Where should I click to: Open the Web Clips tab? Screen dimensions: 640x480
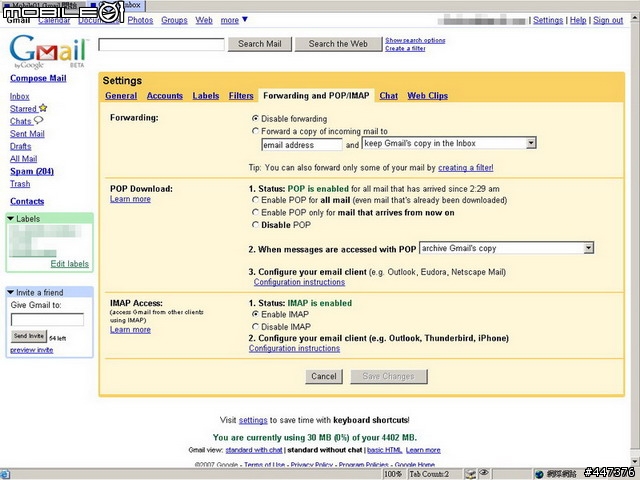pos(427,96)
